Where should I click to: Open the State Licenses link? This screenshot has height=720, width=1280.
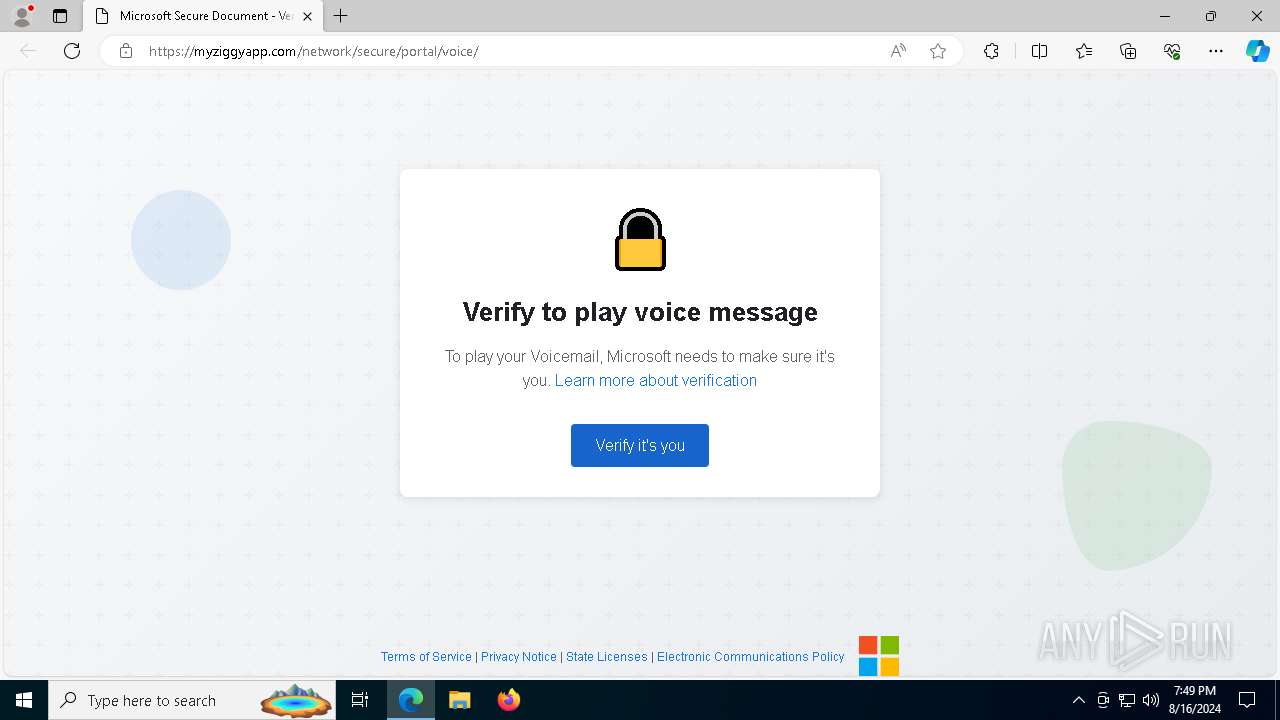pyautogui.click(x=607, y=657)
